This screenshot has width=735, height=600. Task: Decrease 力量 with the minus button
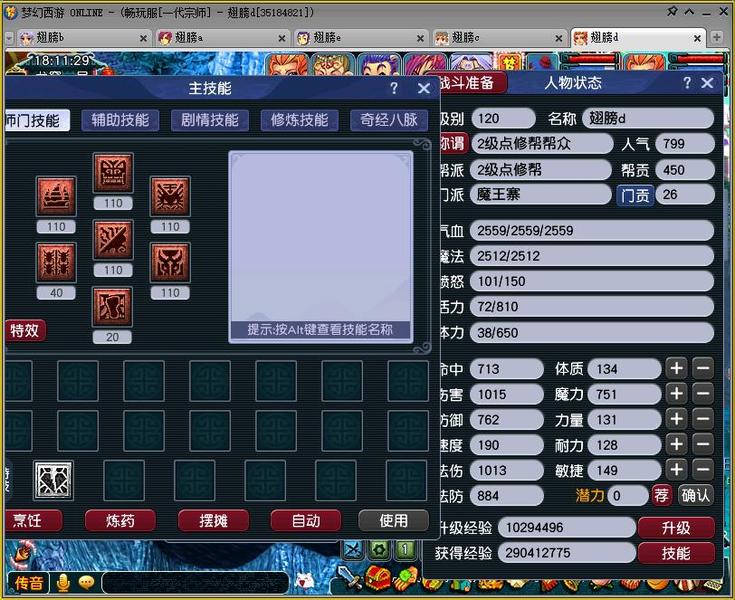click(703, 420)
